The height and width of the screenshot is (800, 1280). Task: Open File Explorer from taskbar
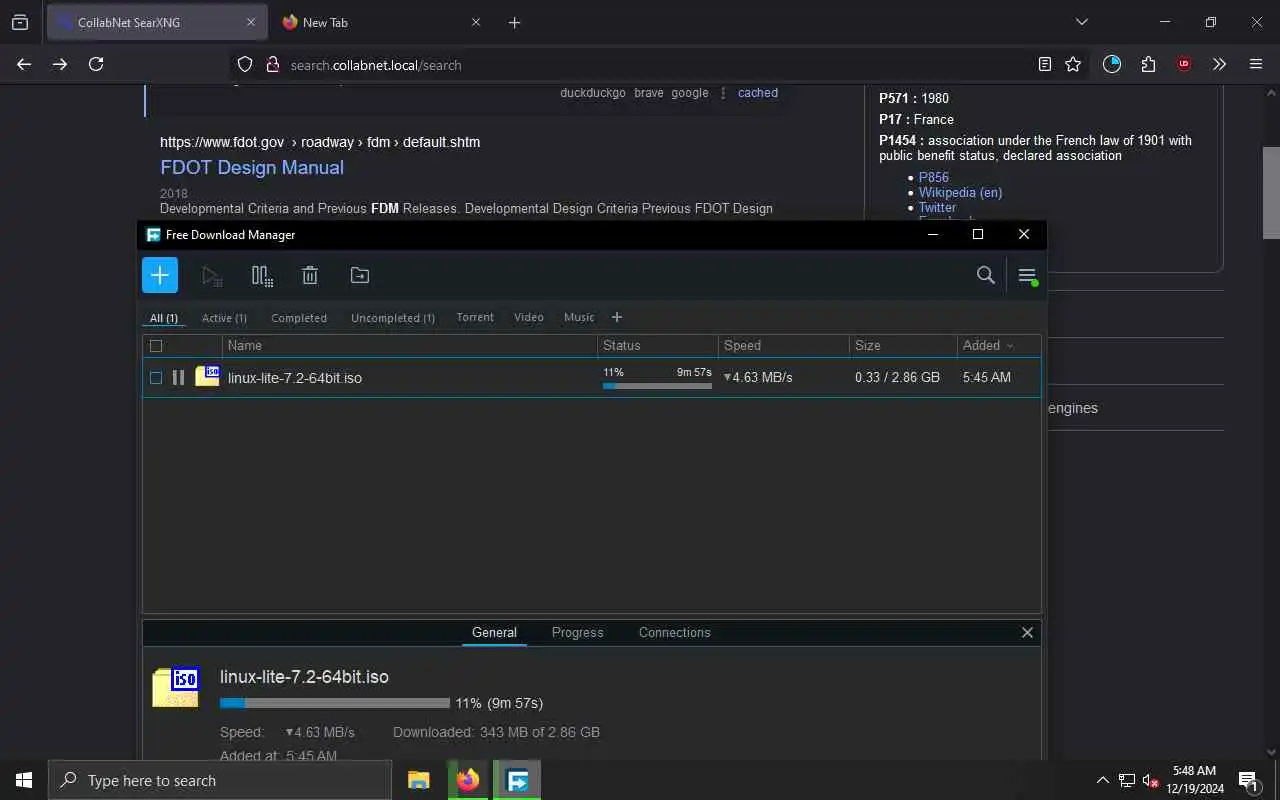[418, 780]
